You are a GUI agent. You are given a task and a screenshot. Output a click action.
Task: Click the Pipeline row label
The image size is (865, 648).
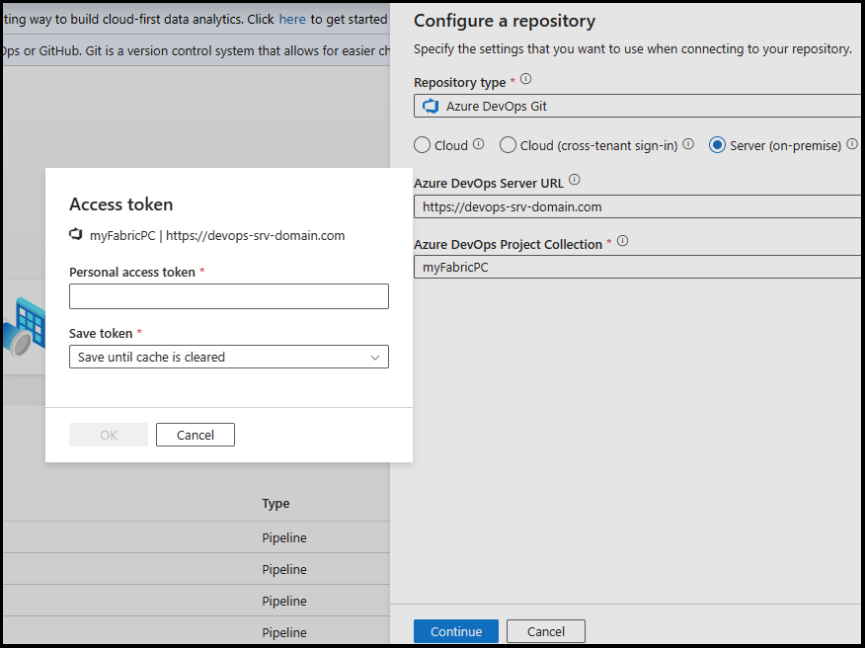[x=286, y=537]
